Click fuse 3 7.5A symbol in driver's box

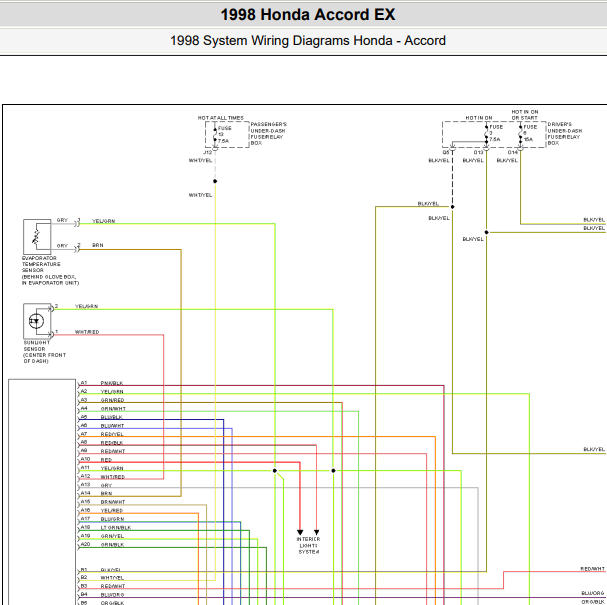tap(487, 133)
